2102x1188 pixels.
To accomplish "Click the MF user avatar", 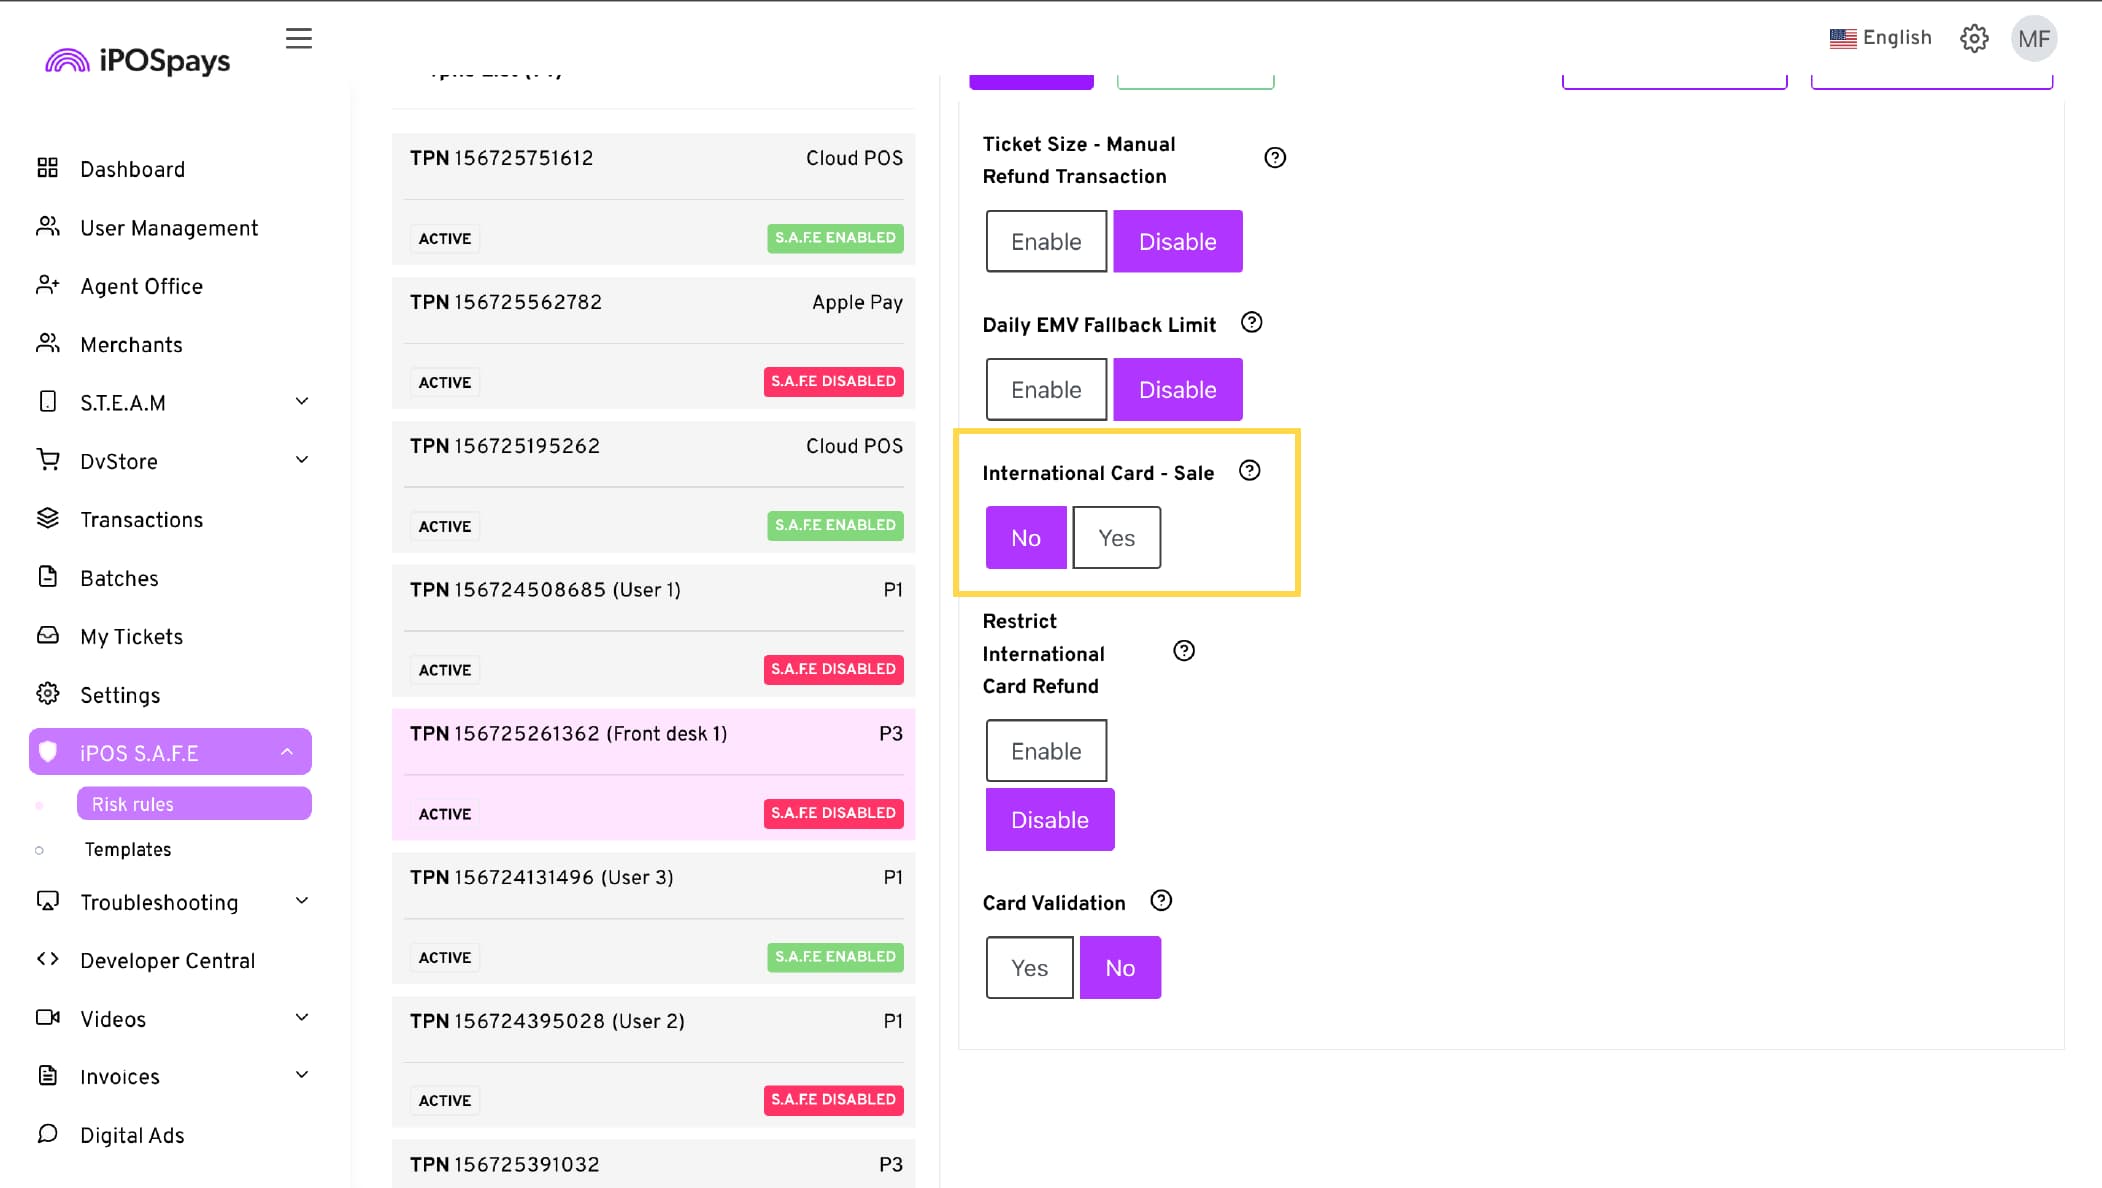I will (2033, 39).
